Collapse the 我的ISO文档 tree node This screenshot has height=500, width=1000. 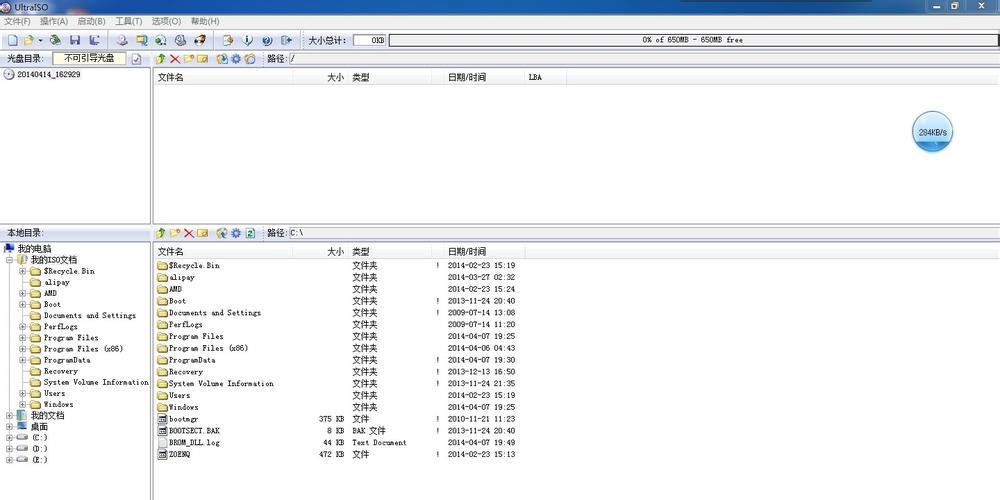(x=10, y=260)
